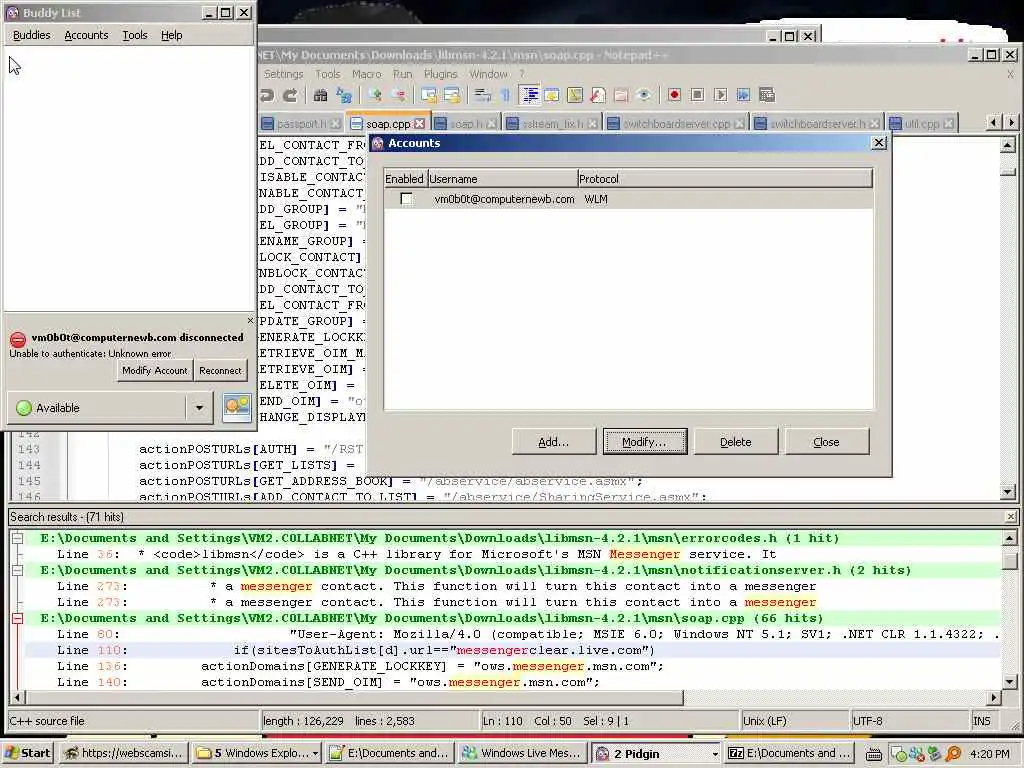
Task: Click the Undo icon in Notepad++ toolbar
Action: [x=266, y=95]
